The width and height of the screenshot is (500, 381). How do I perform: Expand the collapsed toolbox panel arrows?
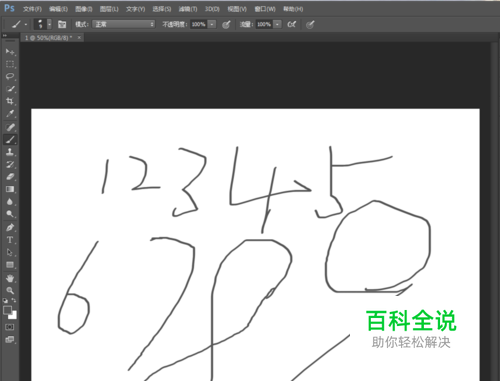5,35
